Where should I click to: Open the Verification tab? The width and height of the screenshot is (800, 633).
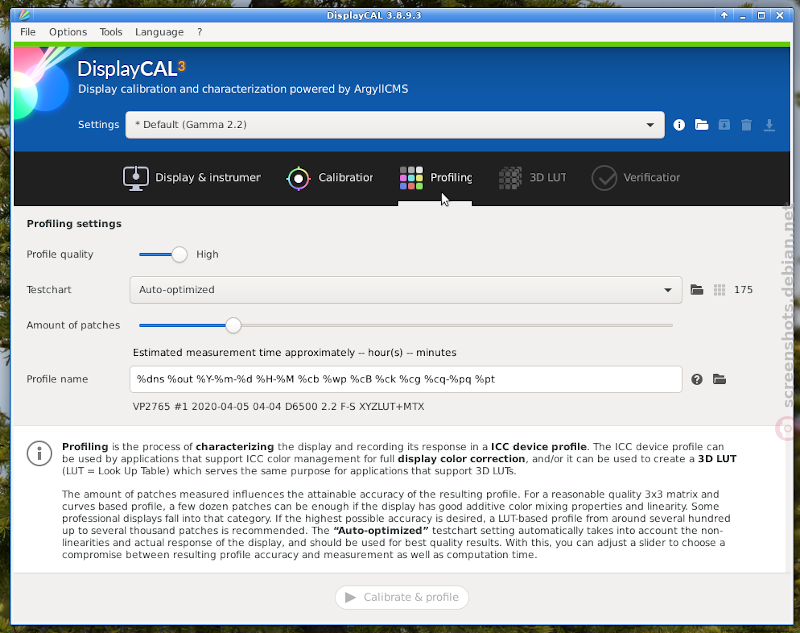tap(636, 178)
